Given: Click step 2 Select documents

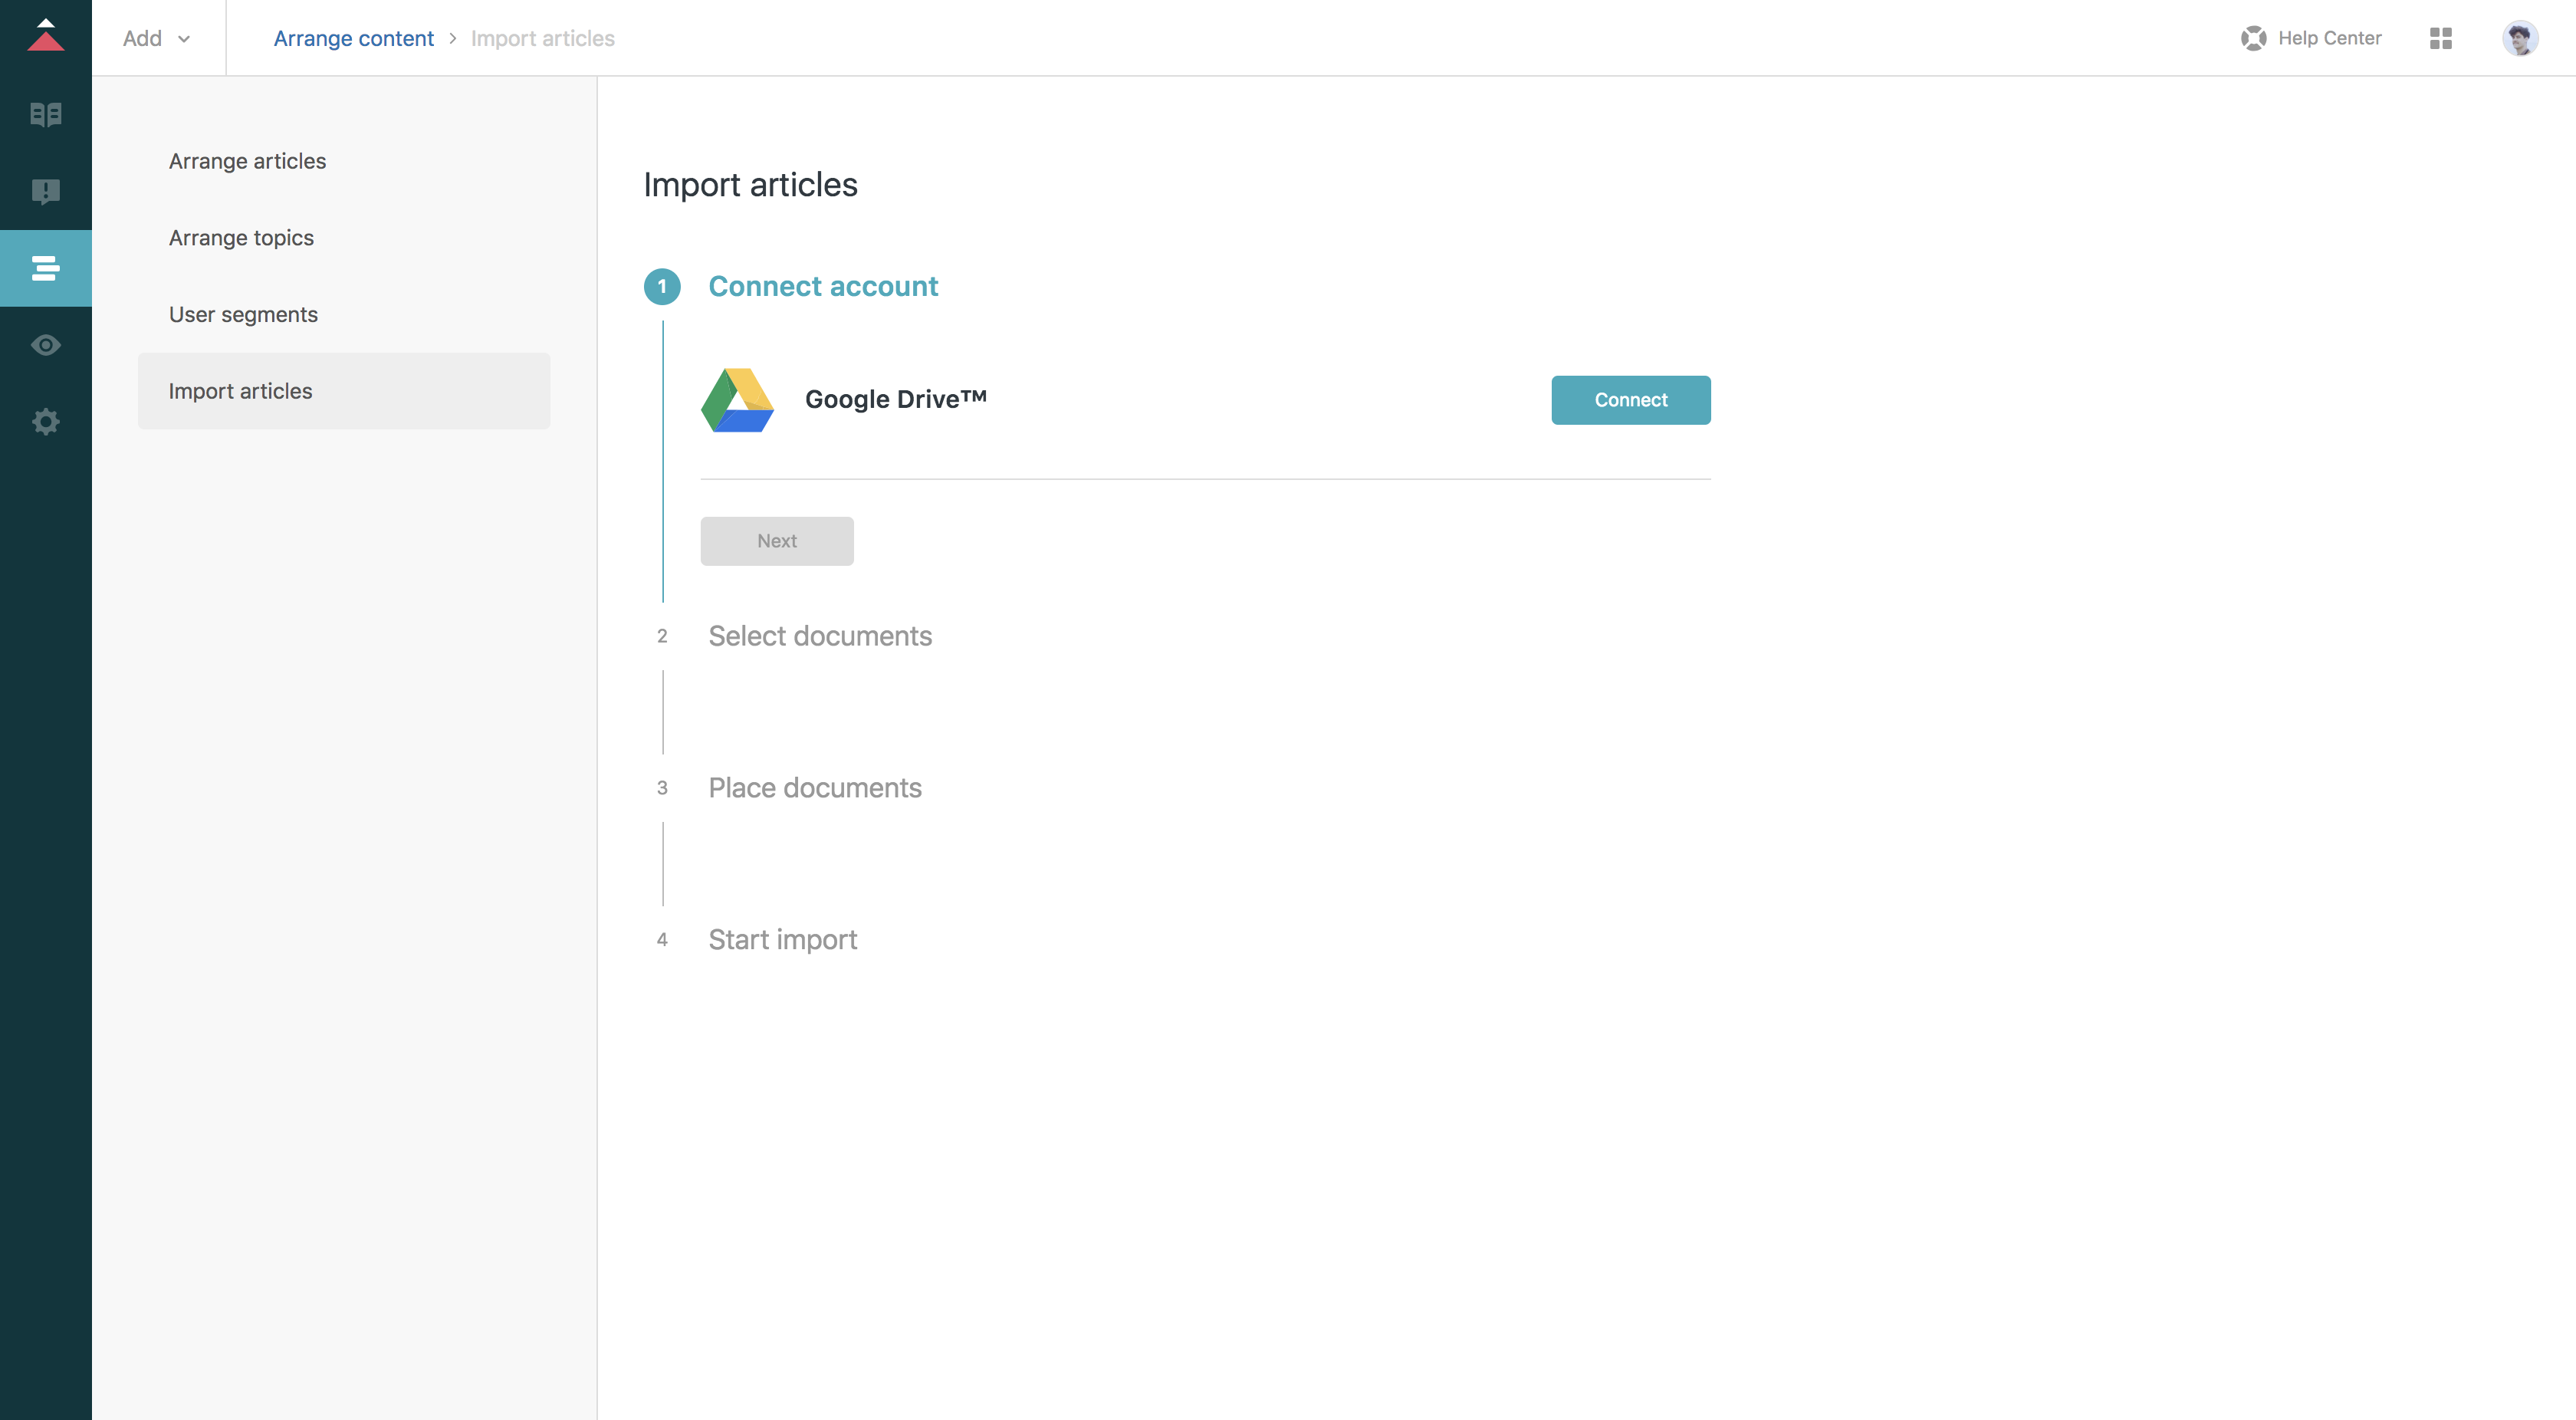Looking at the screenshot, I should (819, 636).
